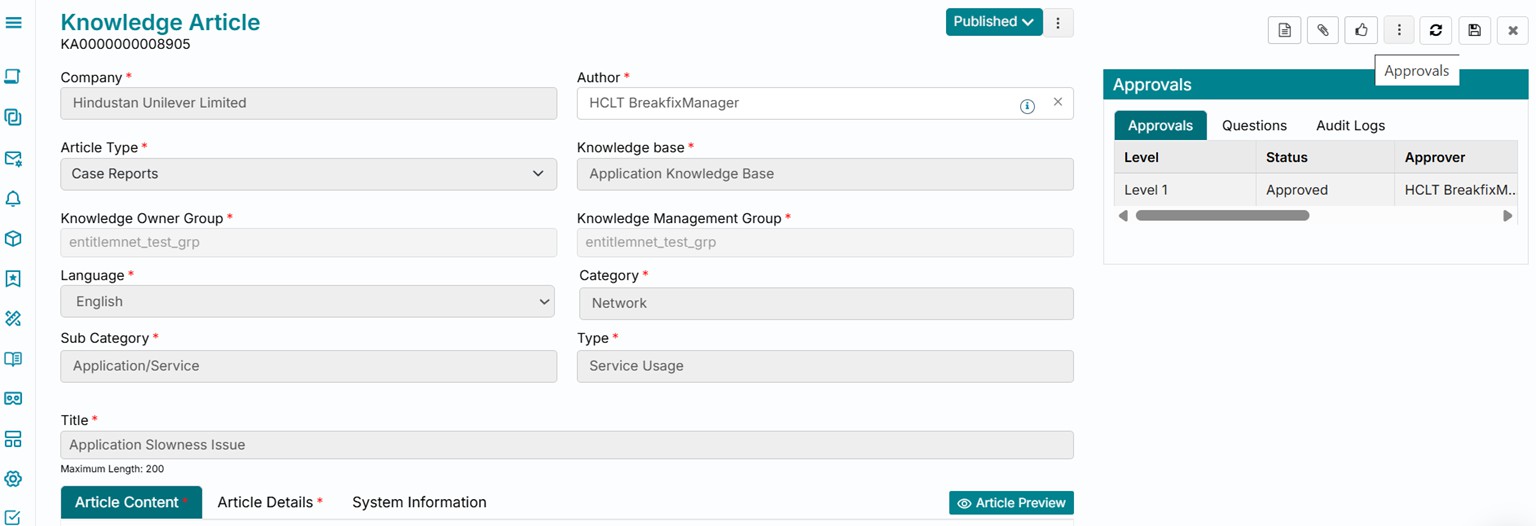Switch to the Audit Logs tab
Screen dimensions: 1536x526
coord(1350,125)
